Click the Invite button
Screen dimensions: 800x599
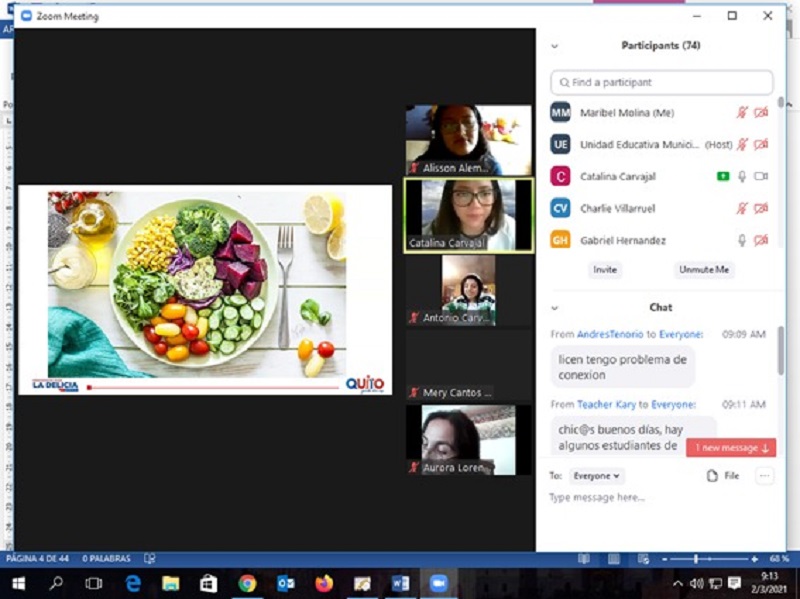click(x=605, y=270)
